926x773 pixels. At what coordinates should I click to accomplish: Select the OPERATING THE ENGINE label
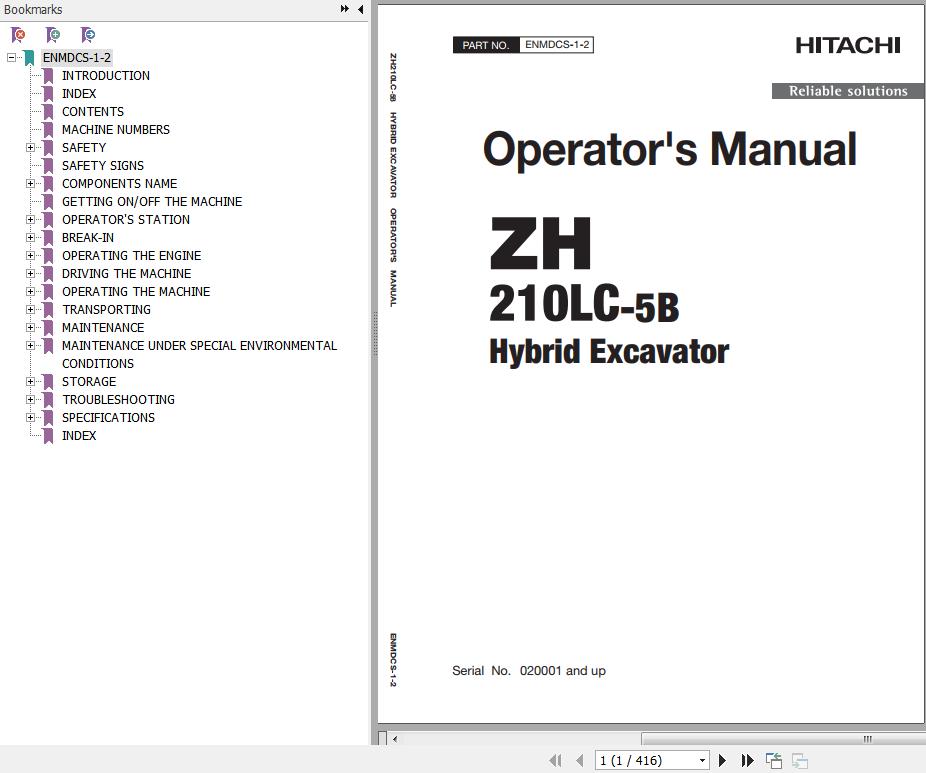132,256
